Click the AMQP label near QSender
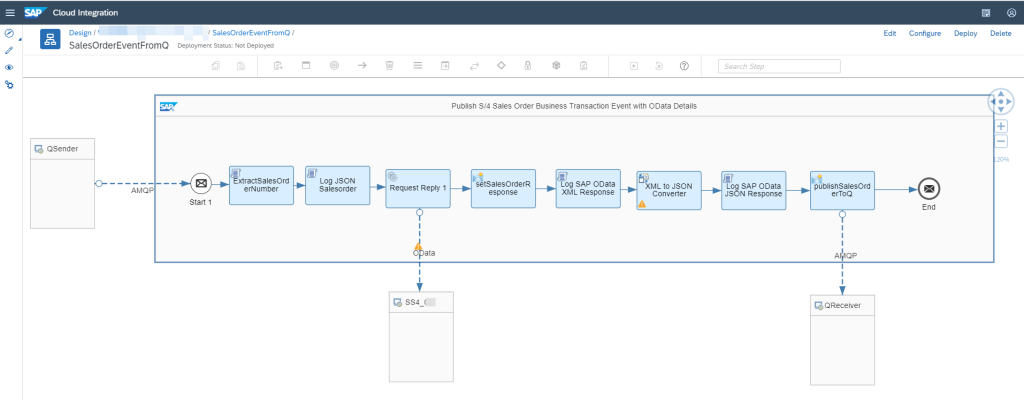Screen dimensions: 1024x400 coord(142,191)
